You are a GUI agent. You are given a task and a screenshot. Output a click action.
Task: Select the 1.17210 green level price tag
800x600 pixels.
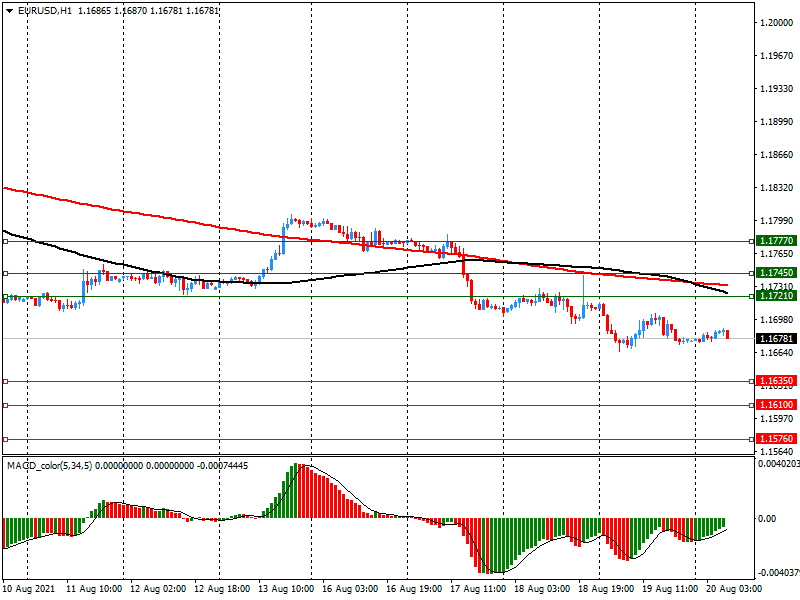click(776, 296)
